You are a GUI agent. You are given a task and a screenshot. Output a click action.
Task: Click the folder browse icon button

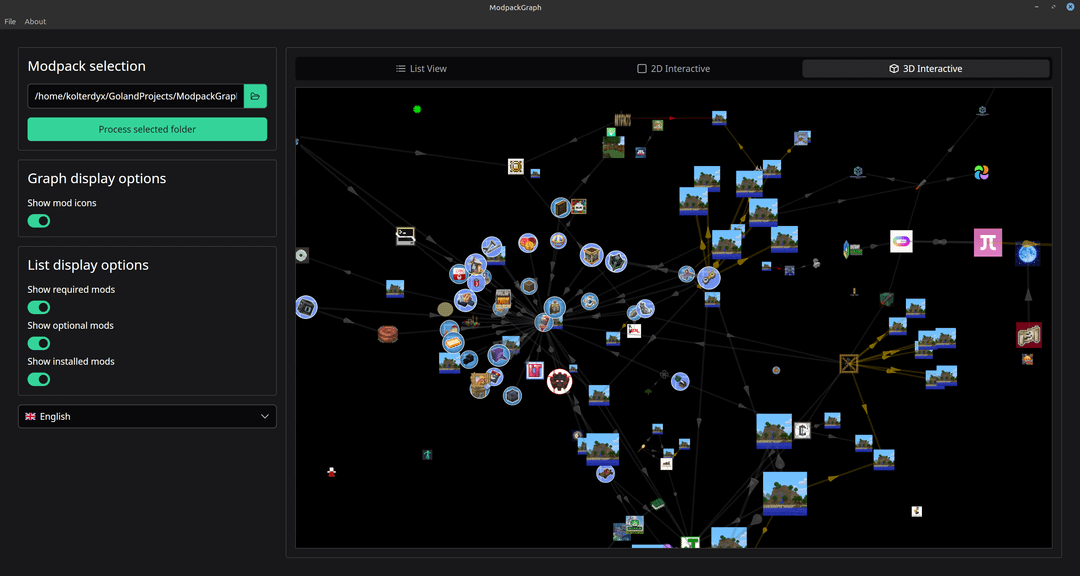(255, 96)
